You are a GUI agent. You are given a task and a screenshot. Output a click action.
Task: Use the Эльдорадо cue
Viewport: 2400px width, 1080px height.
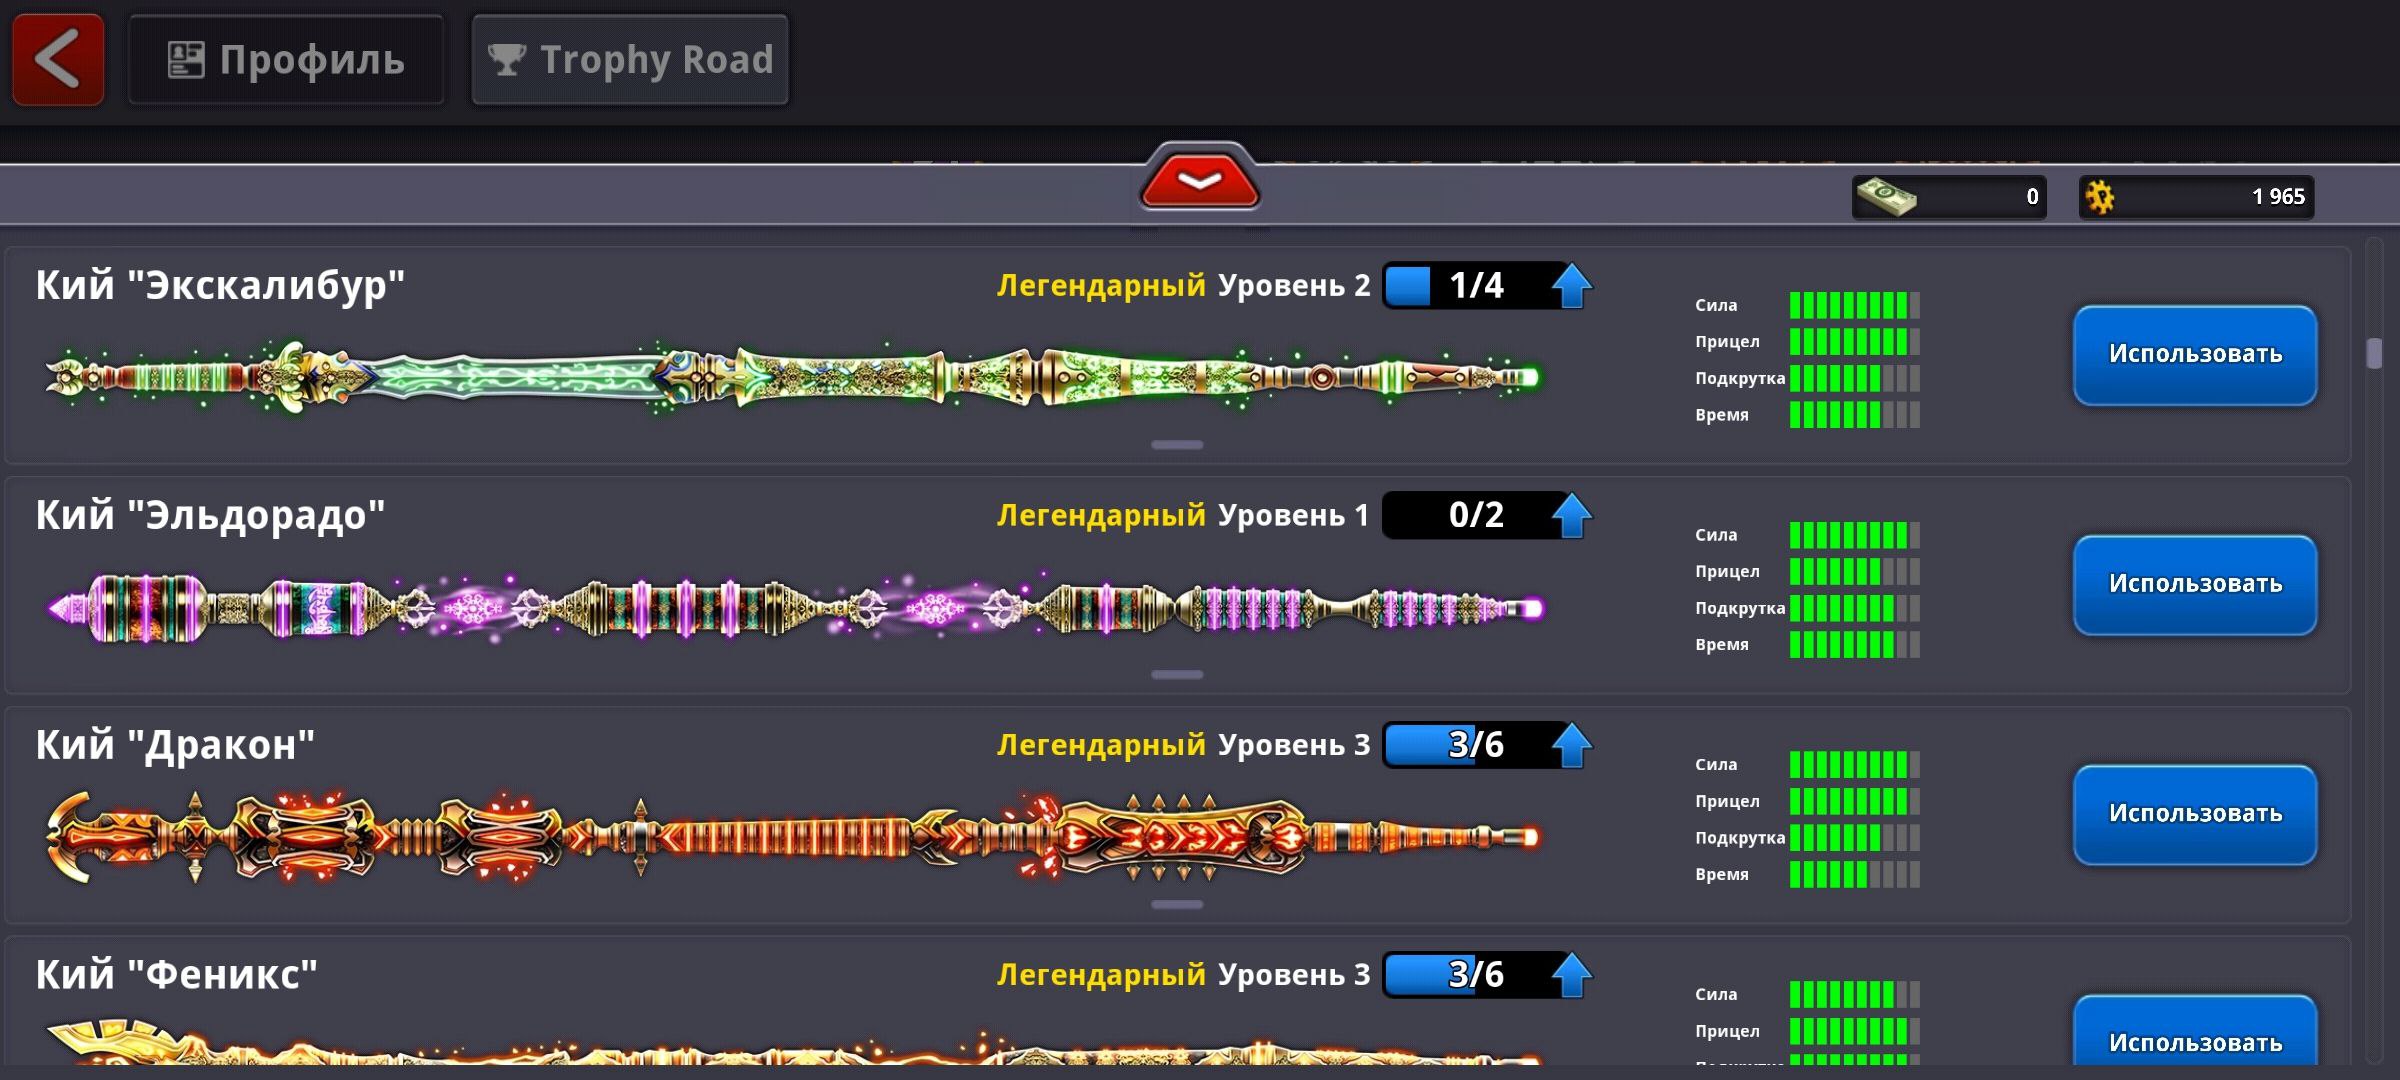tap(2195, 585)
